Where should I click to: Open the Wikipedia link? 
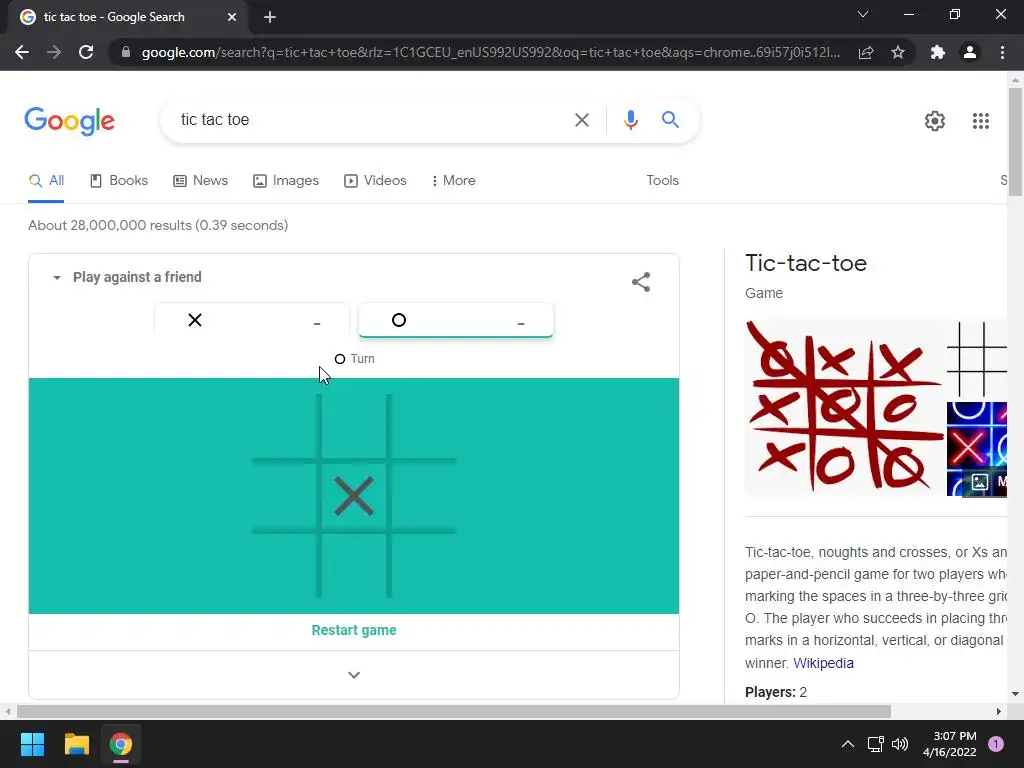(823, 663)
